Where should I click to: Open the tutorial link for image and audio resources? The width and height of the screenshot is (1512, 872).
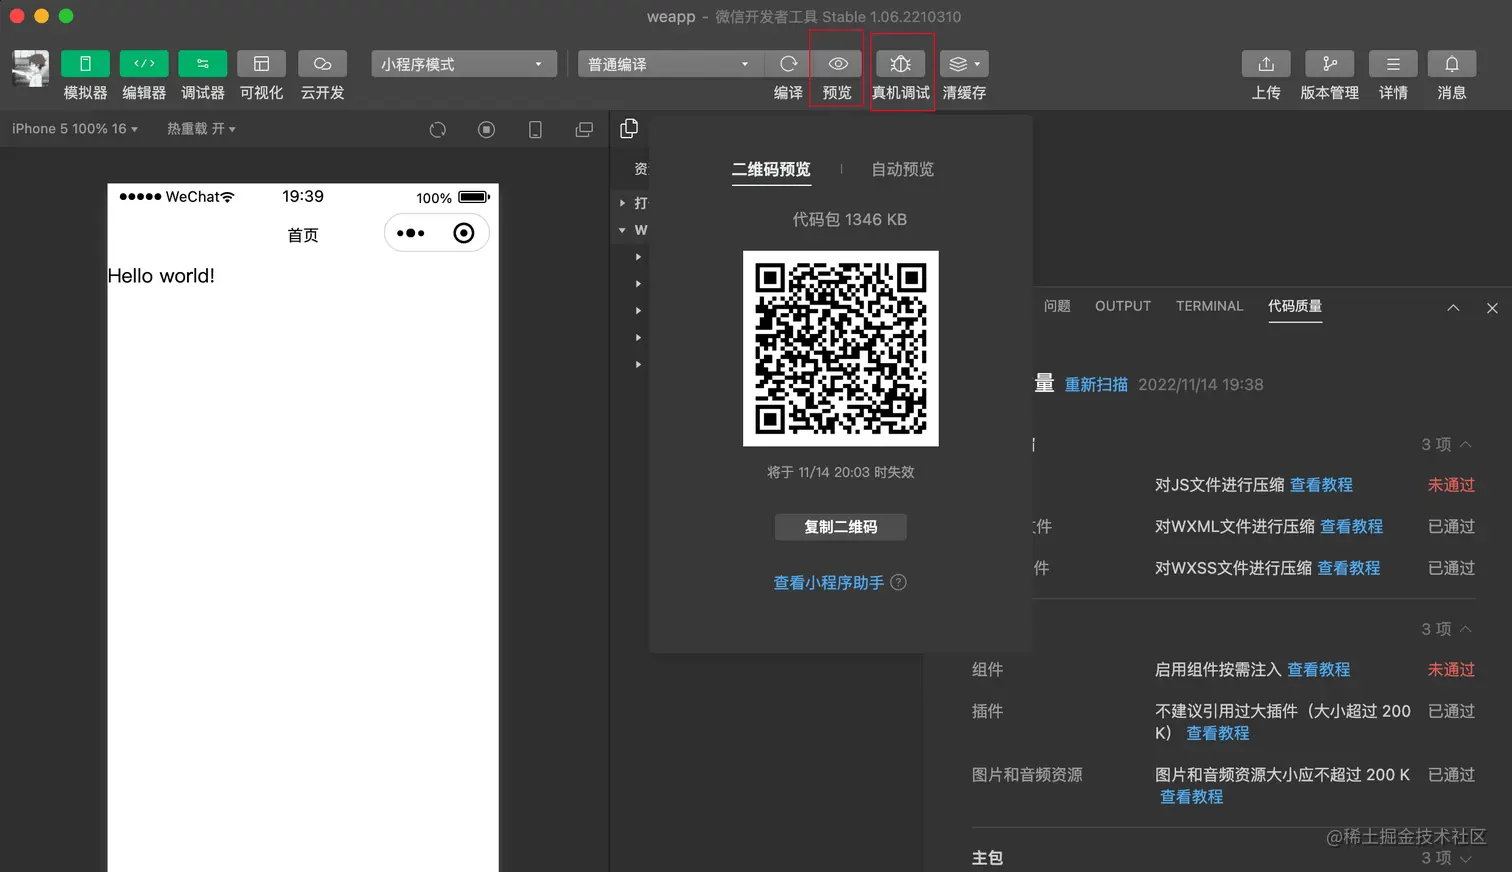click(1191, 797)
